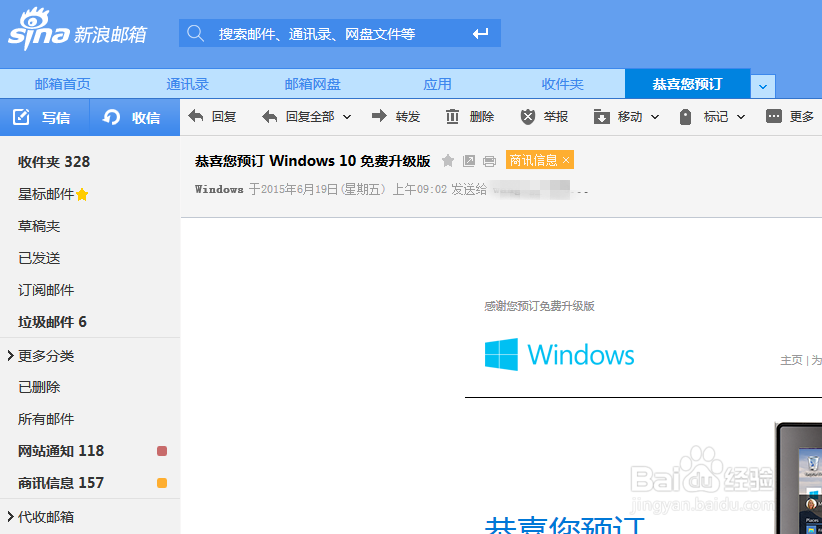Open the 邮箱网盘 tab

(x=312, y=84)
